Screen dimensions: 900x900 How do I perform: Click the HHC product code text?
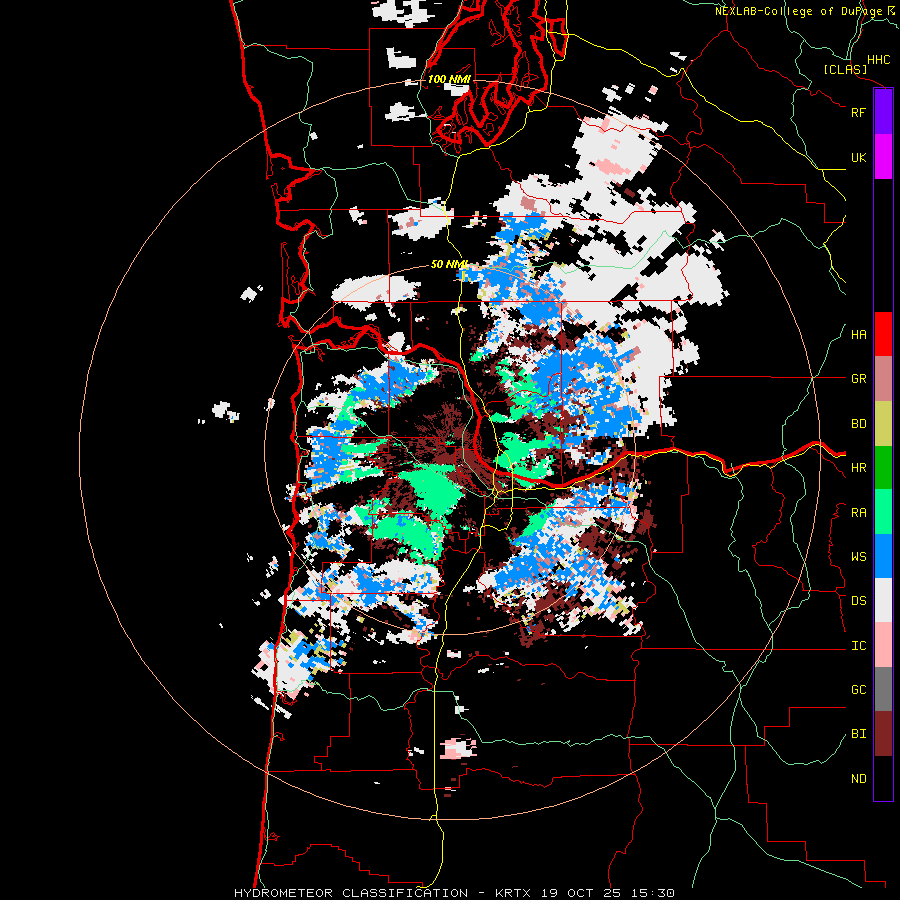(x=878, y=60)
